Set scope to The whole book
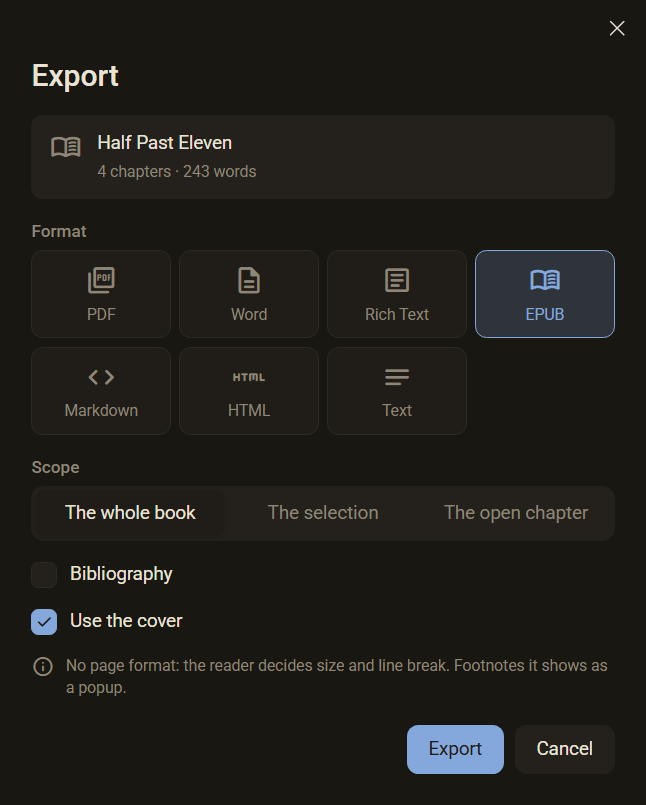 (130, 513)
